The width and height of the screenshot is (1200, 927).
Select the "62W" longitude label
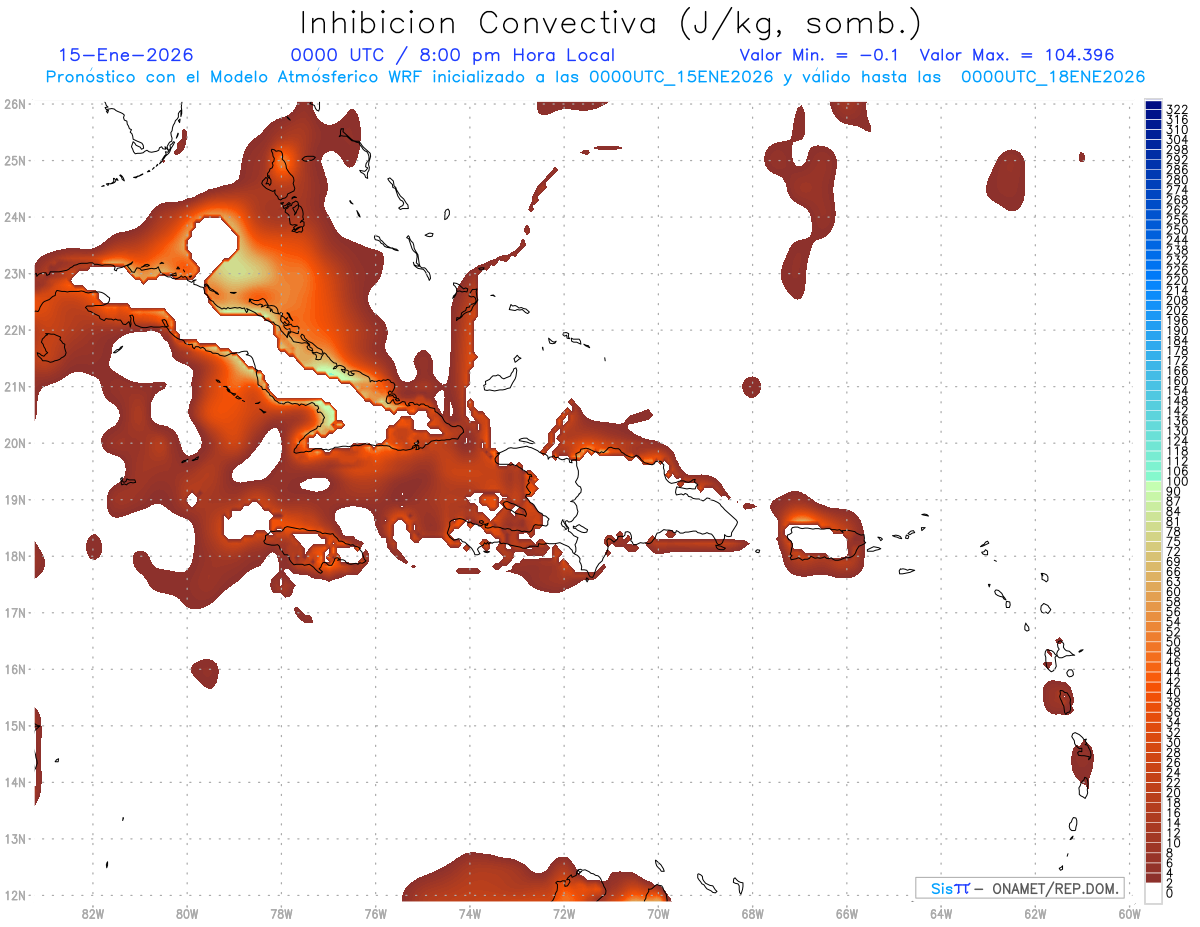tap(1035, 914)
